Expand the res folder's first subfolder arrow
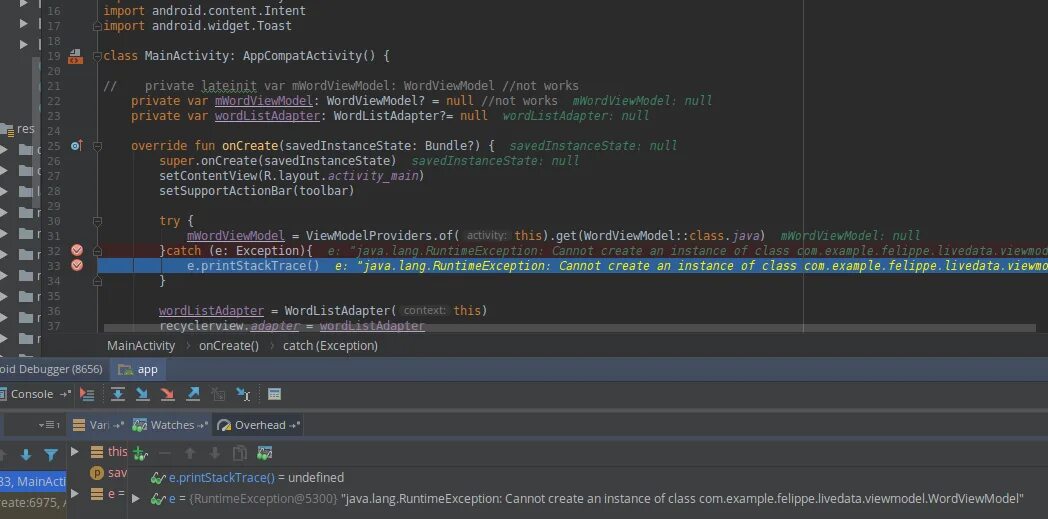This screenshot has width=1048, height=519. coord(4,150)
